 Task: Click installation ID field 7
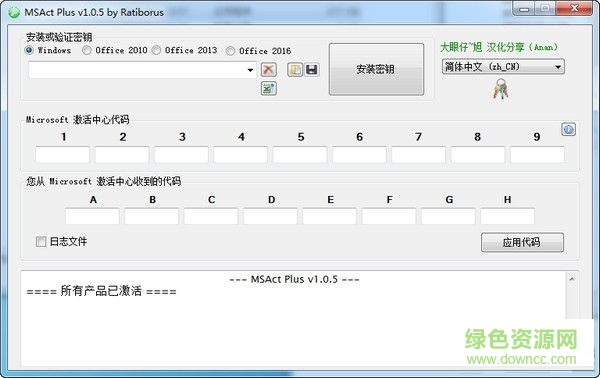click(x=419, y=155)
